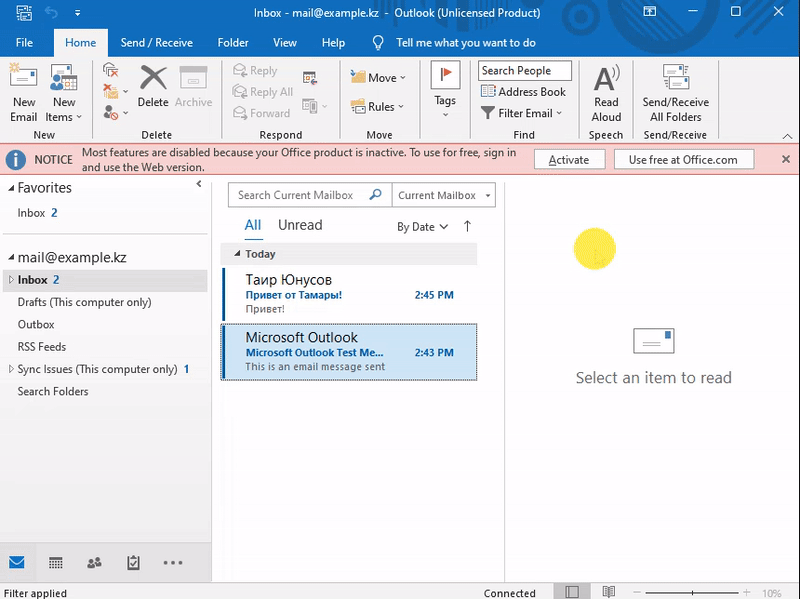Open the By Date arrangement dropdown
The height and width of the screenshot is (599, 800).
[422, 227]
